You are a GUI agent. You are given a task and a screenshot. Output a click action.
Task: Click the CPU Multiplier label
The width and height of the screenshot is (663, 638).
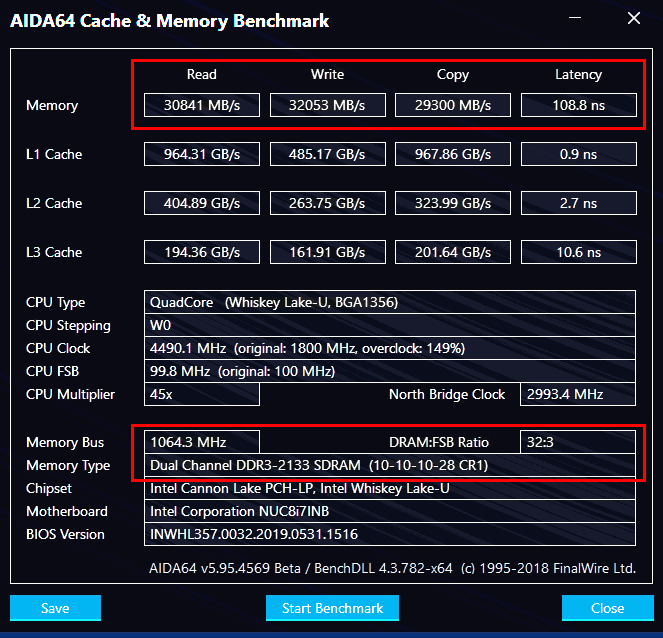(70, 394)
